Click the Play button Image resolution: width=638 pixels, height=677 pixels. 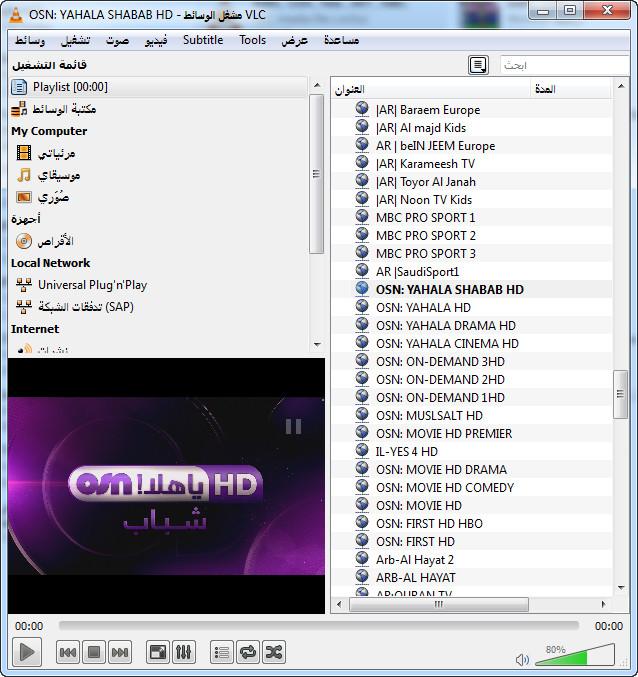pos(27,652)
